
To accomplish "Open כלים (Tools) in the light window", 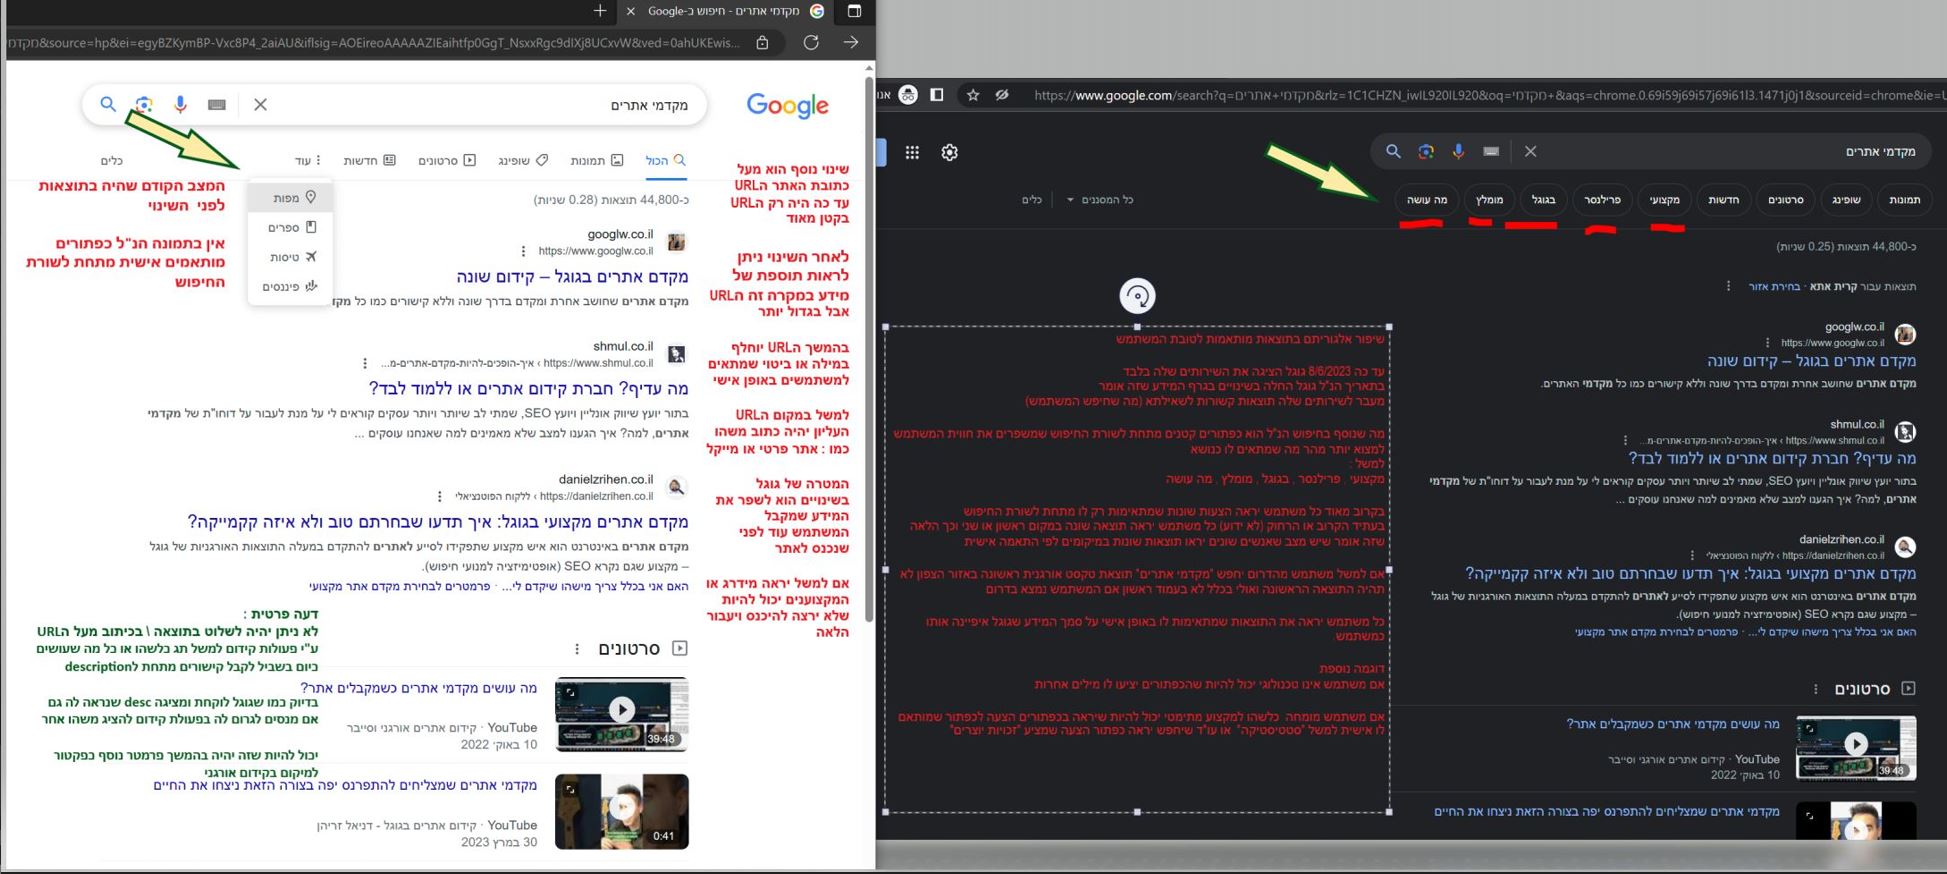I will 112,160.
